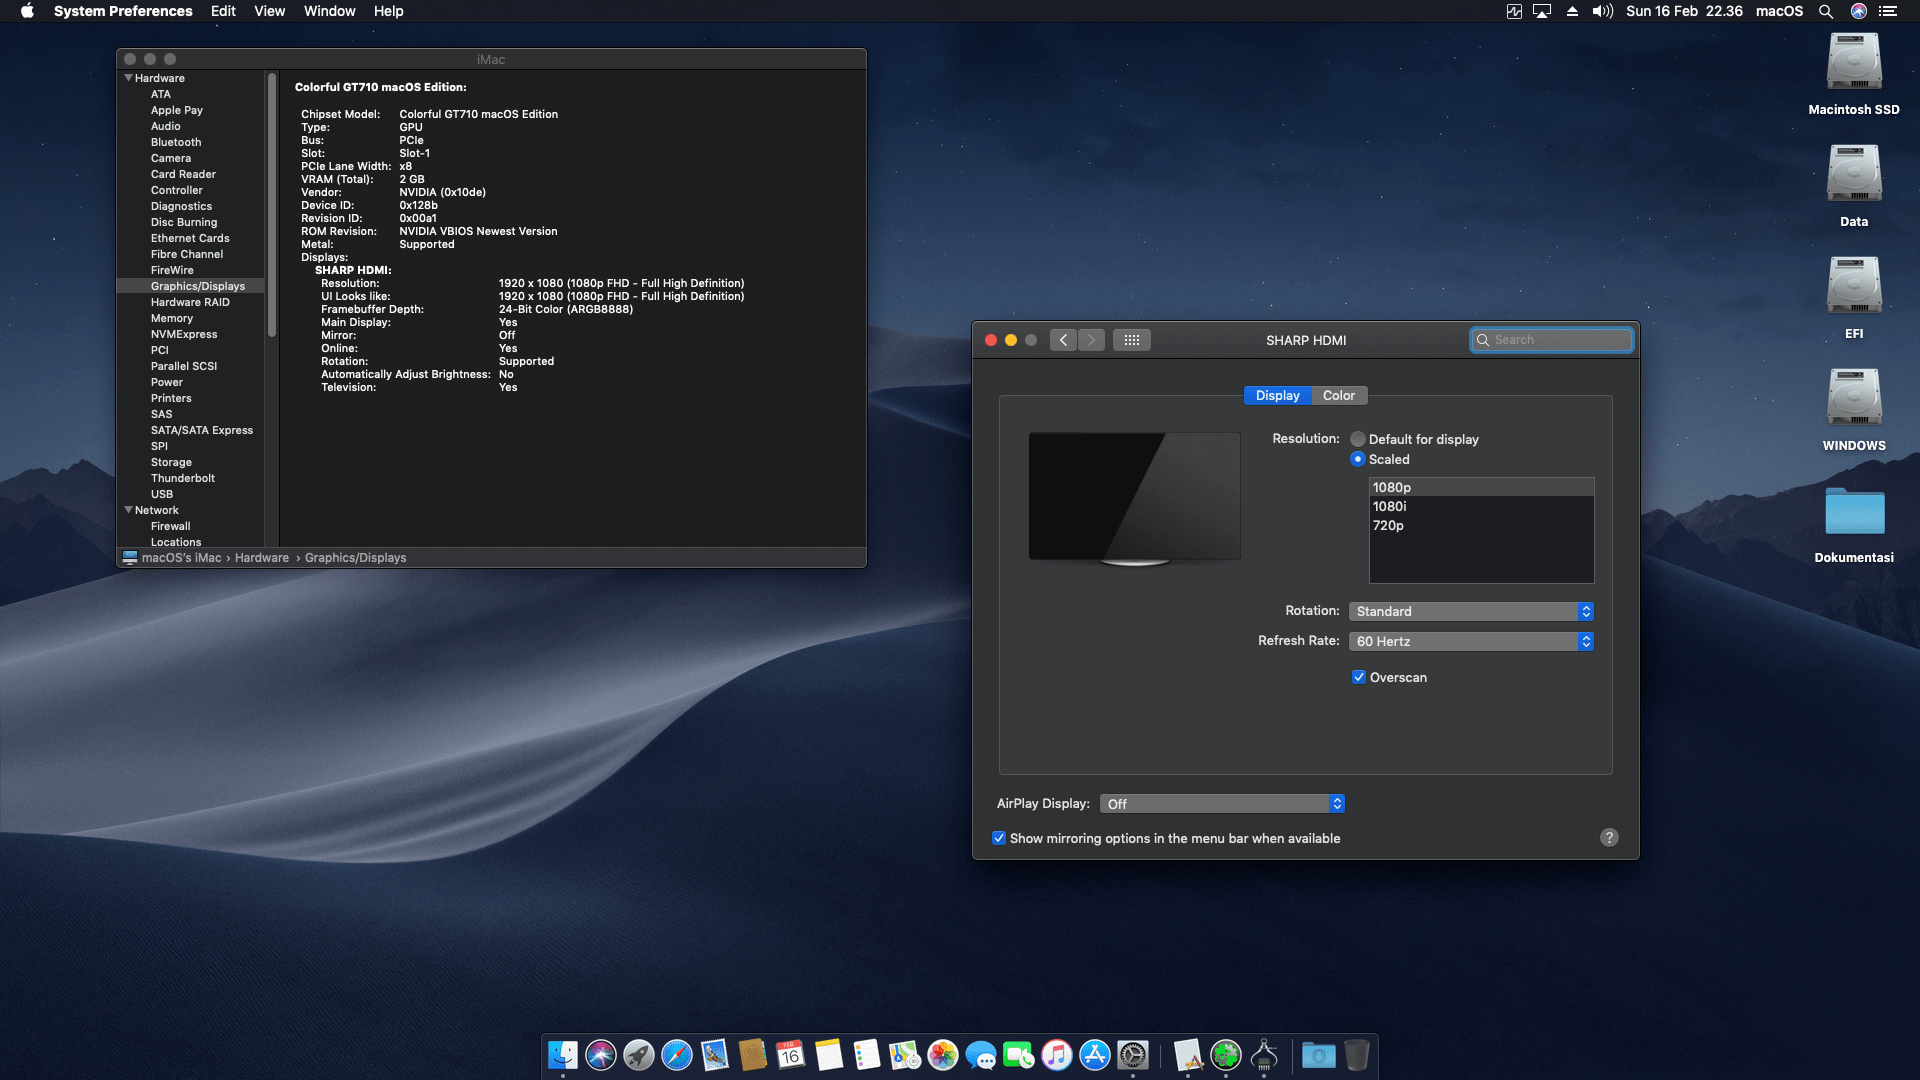Click the display preview thumbnail
The width and height of the screenshot is (1920, 1080).
pyautogui.click(x=1135, y=498)
